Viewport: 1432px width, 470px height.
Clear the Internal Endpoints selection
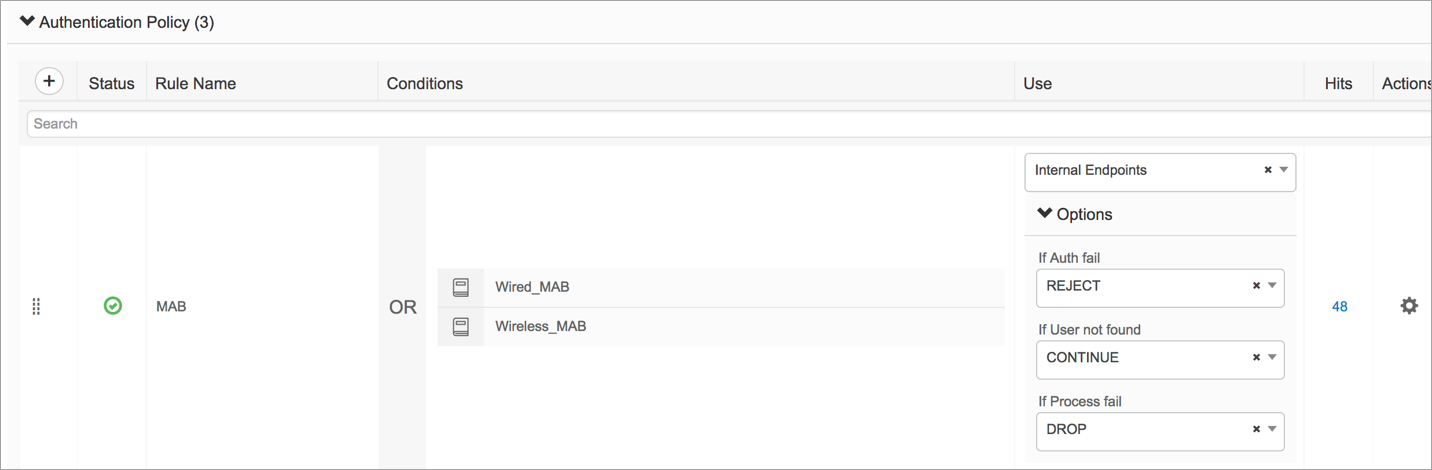[x=1268, y=170]
